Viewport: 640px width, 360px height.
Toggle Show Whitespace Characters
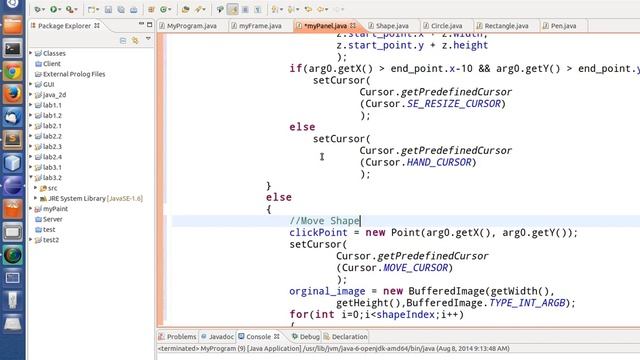pos(258,9)
